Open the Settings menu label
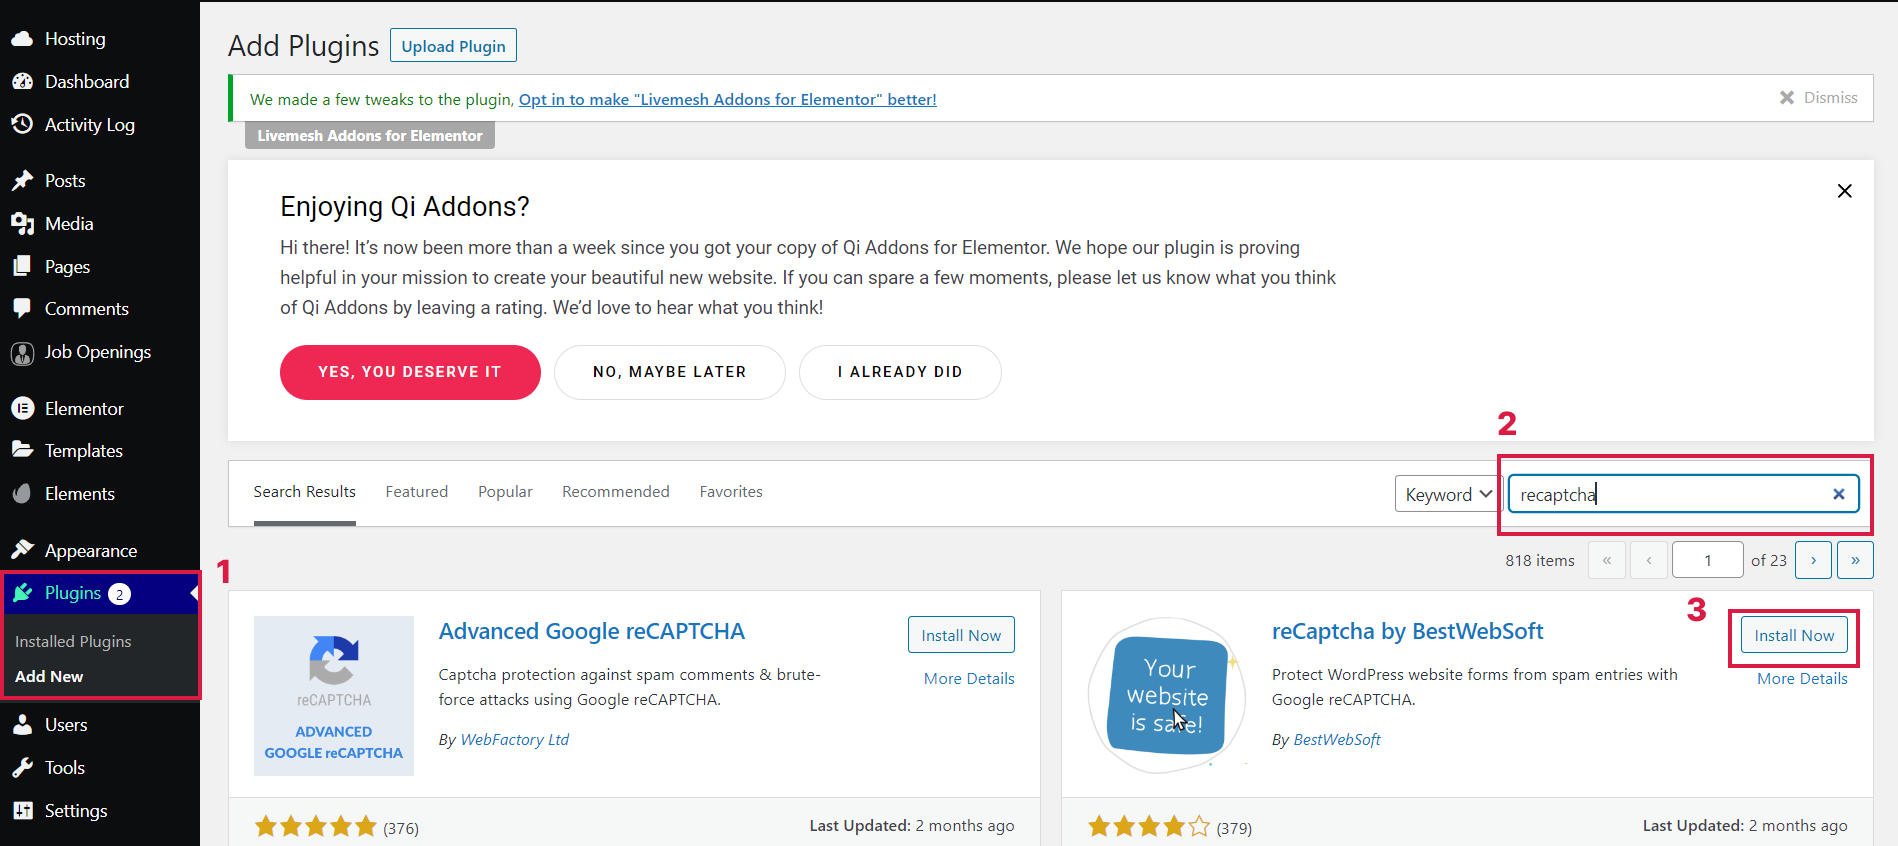Screen dimensions: 1898x846 coord(76,811)
